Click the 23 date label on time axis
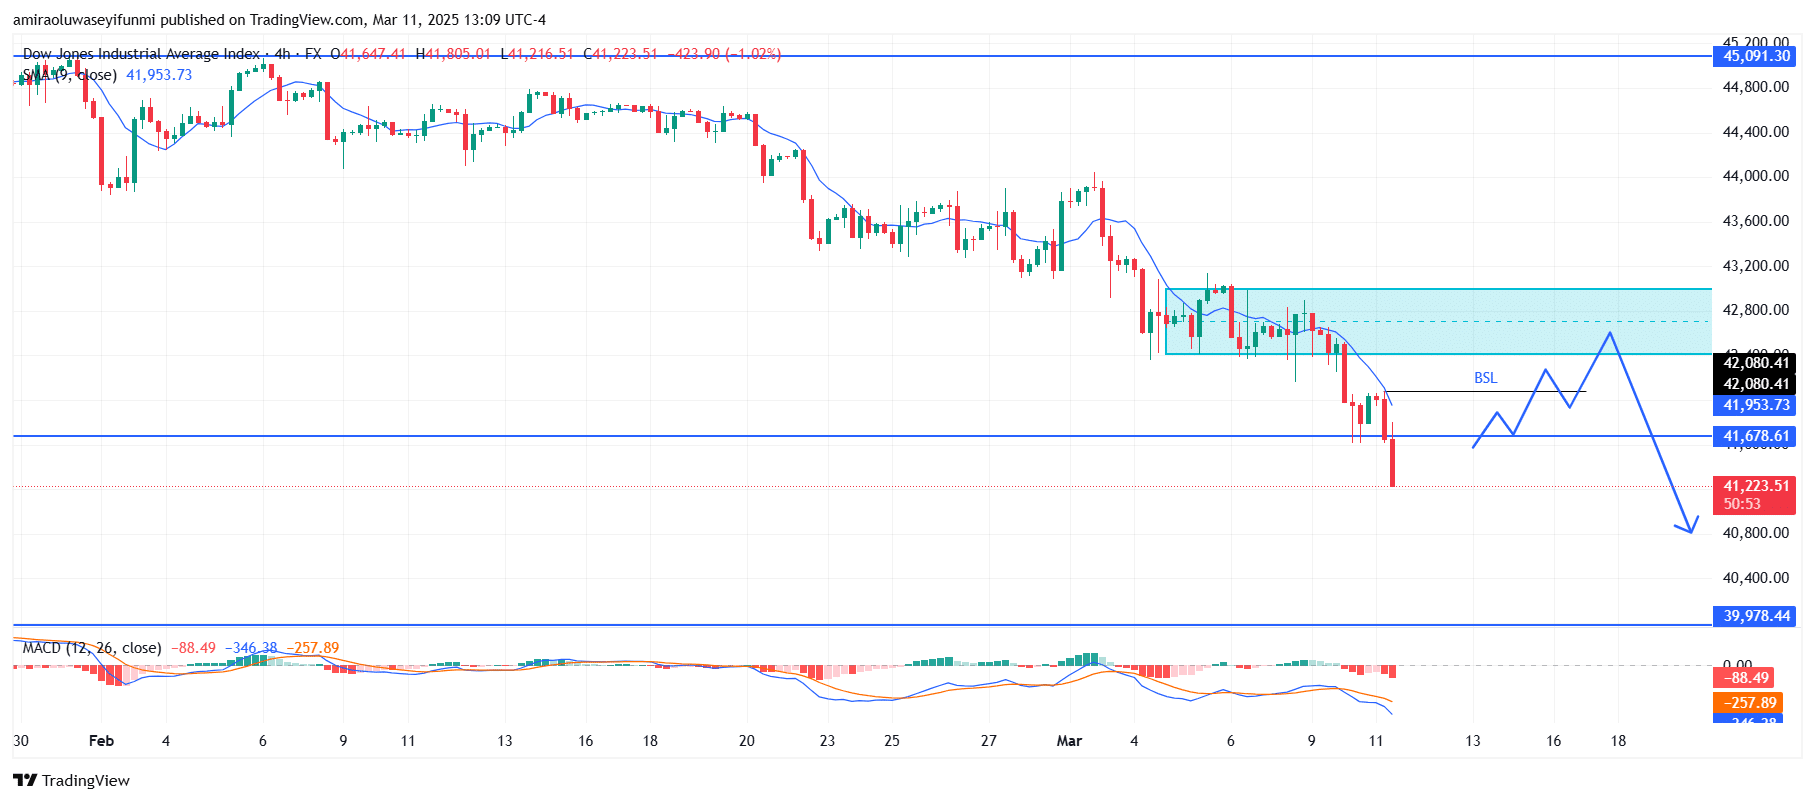 coord(827,741)
